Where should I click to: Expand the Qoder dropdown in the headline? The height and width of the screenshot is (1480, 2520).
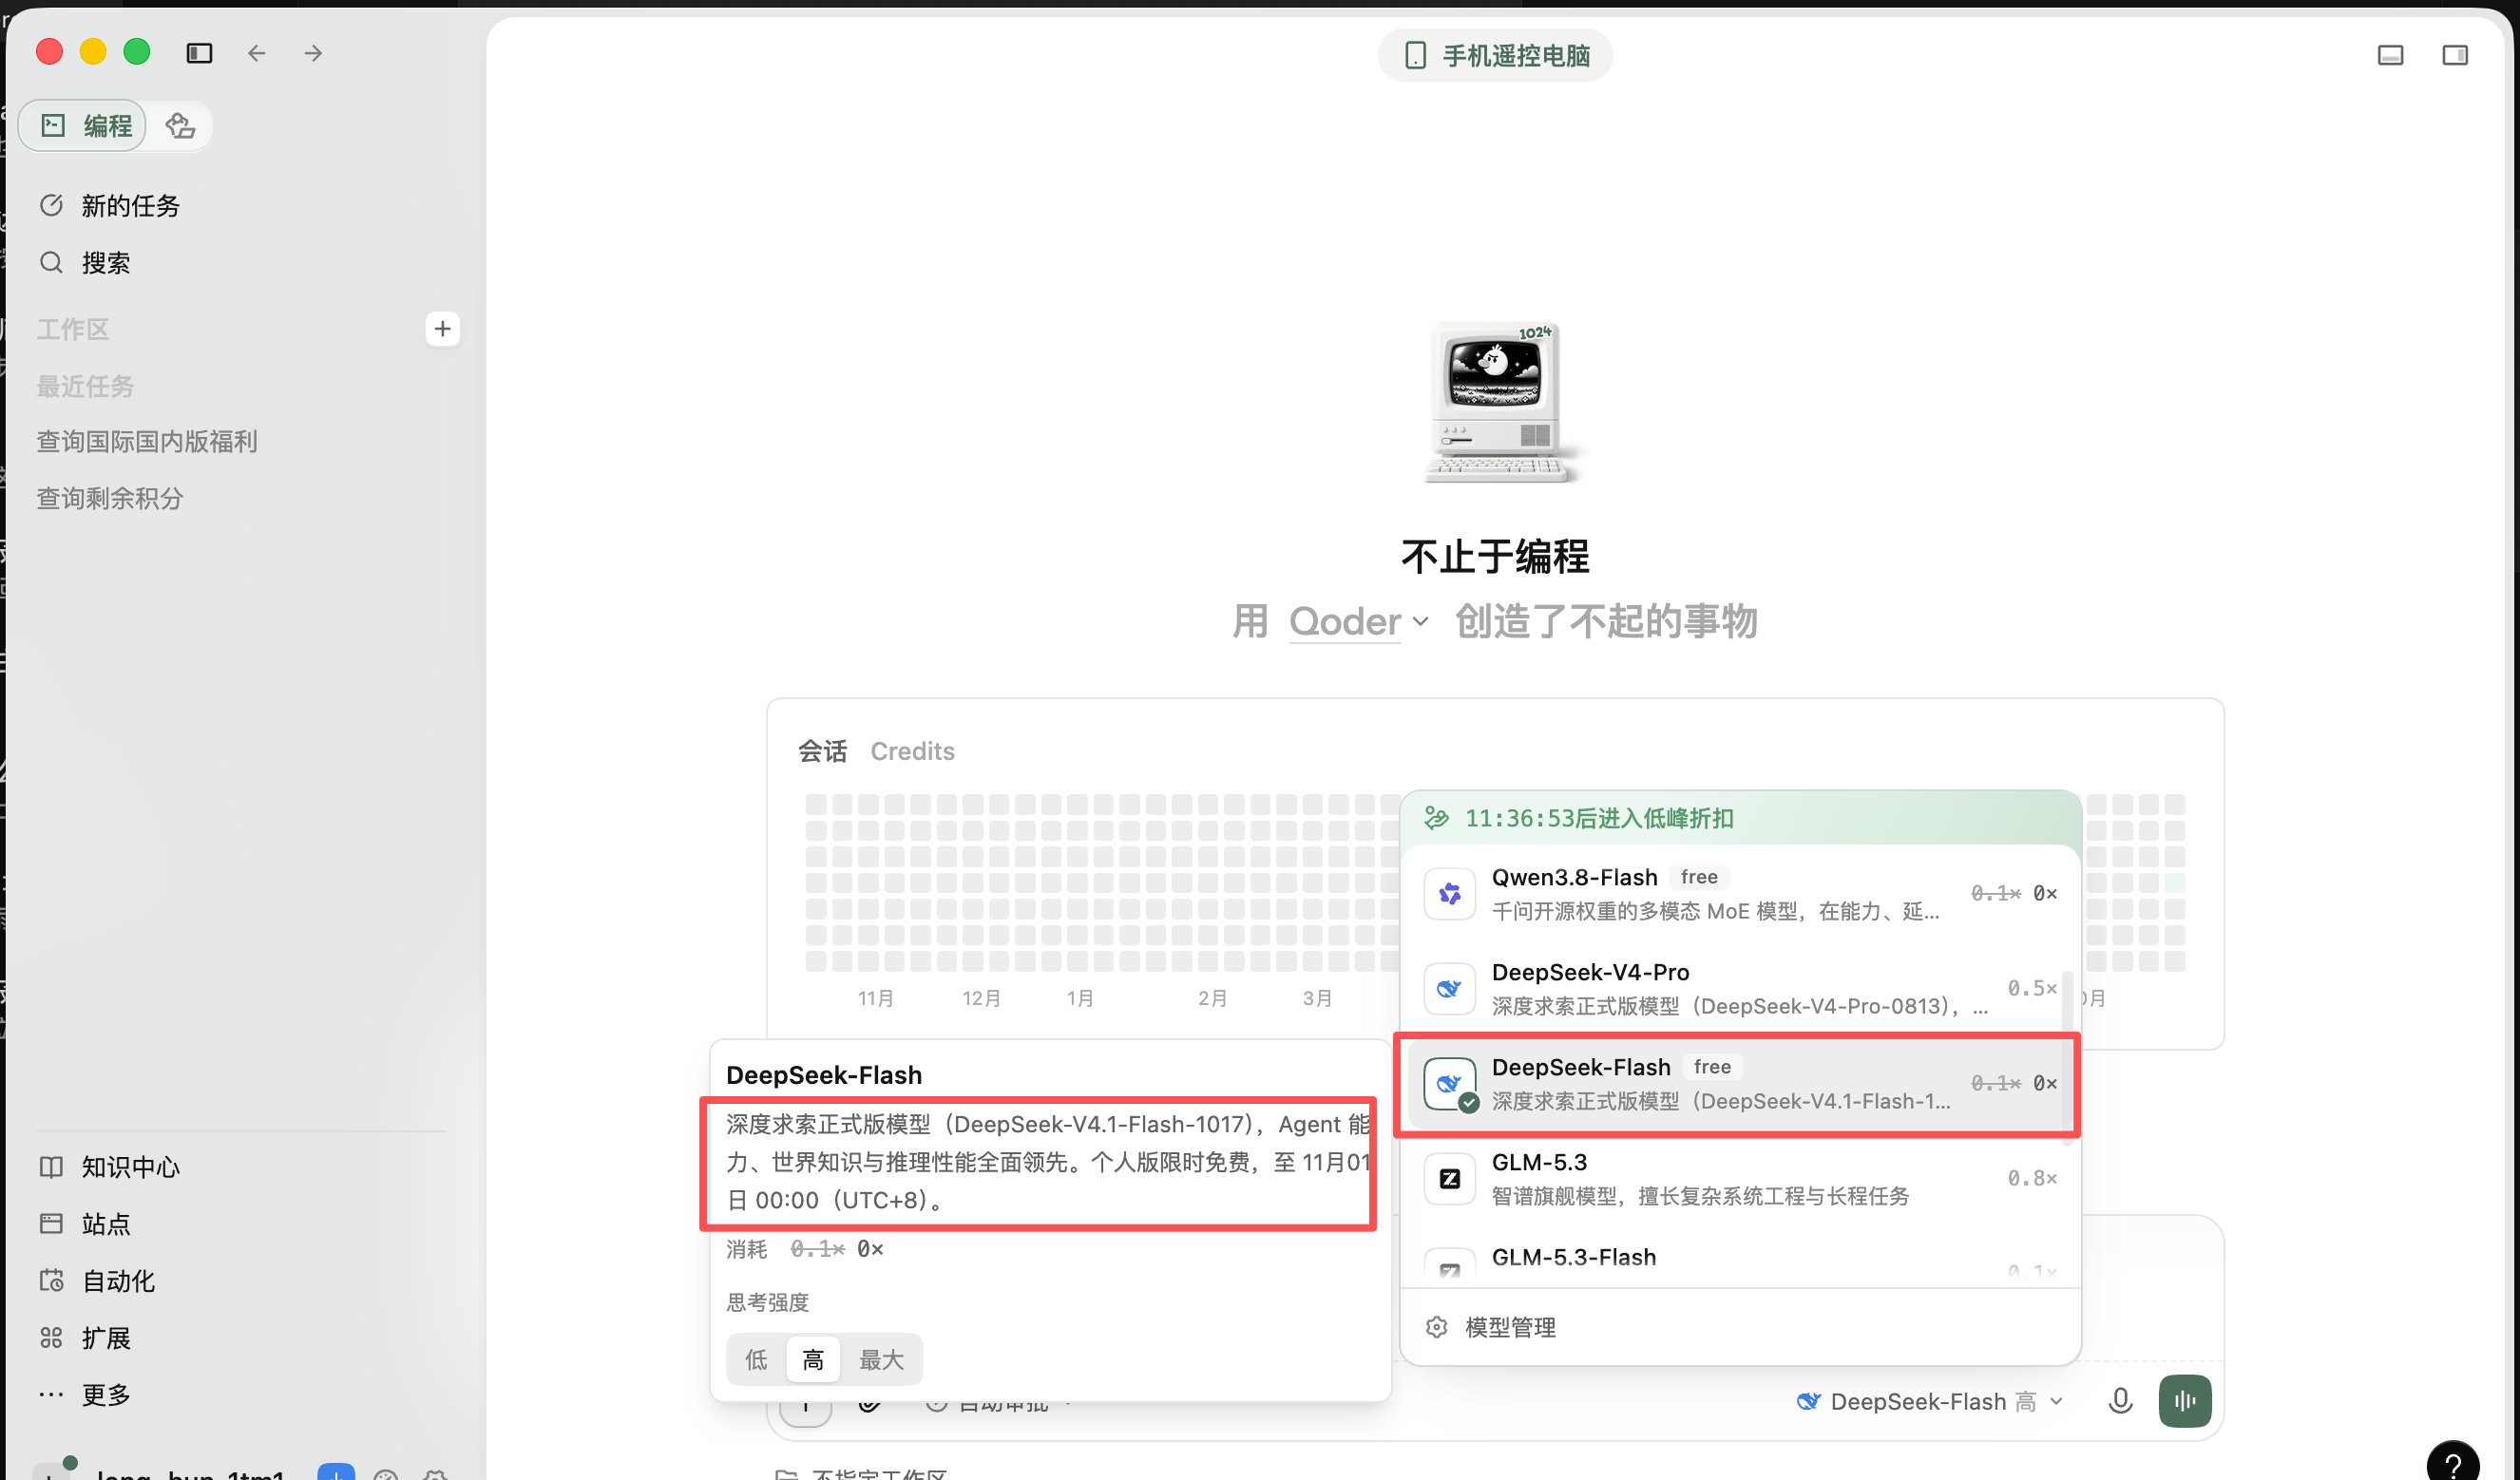[x=1359, y=622]
